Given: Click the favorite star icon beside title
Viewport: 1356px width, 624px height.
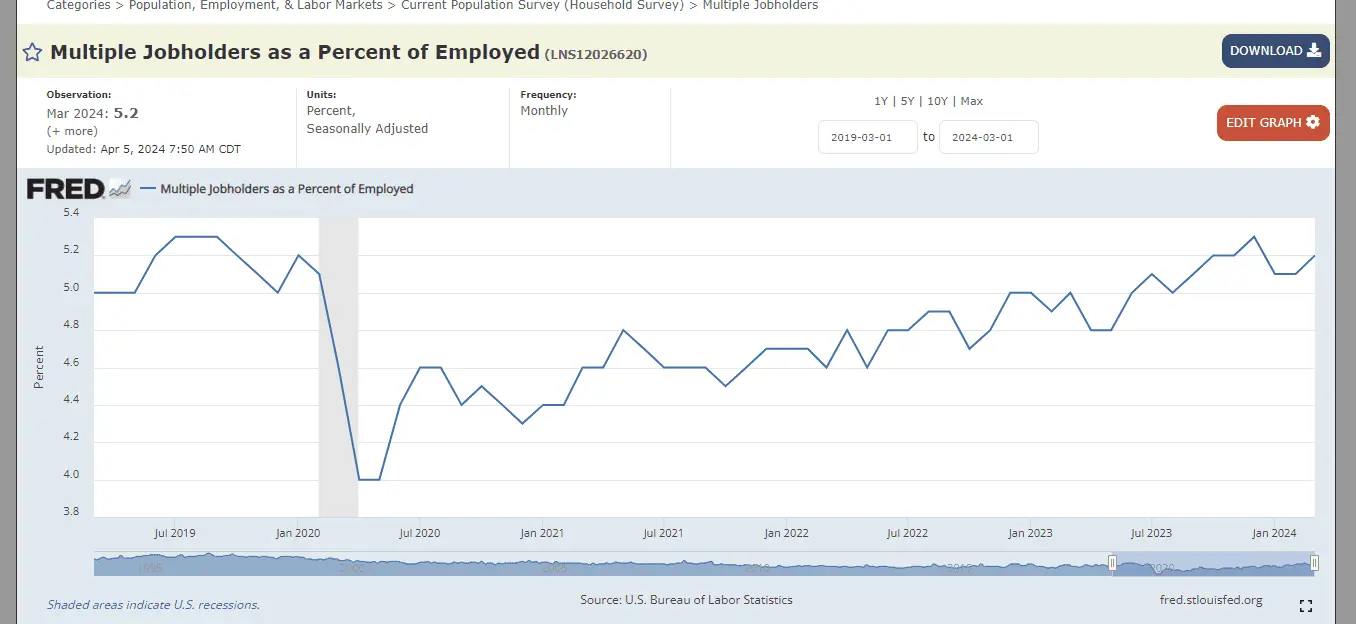Looking at the screenshot, I should point(32,53).
